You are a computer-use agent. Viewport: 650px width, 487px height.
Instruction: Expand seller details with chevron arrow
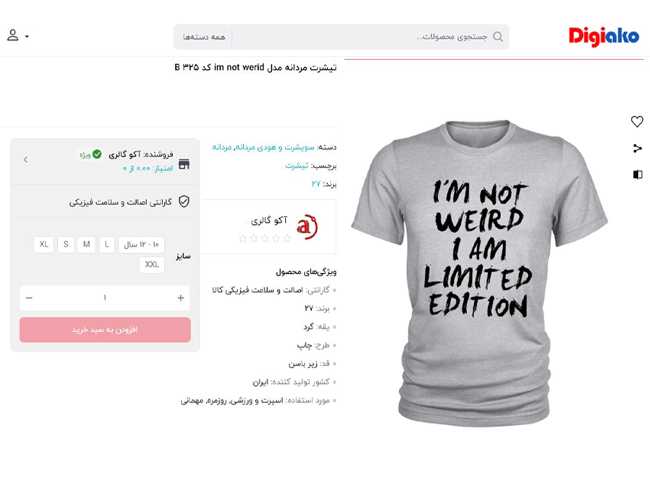point(26,160)
